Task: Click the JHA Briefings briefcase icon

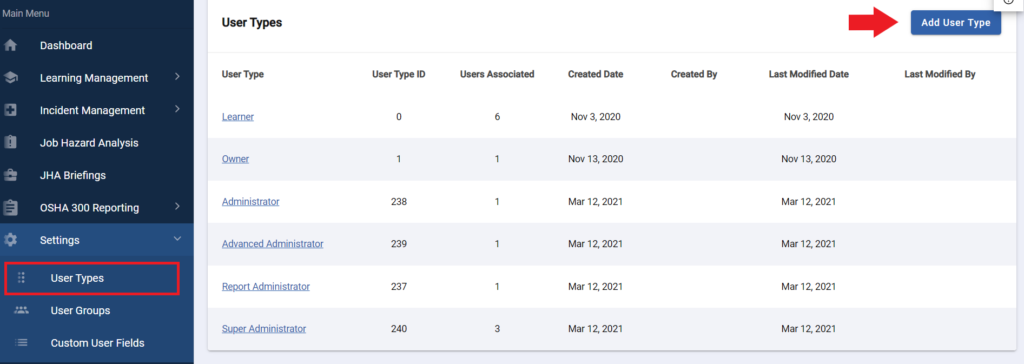Action: 10,175
